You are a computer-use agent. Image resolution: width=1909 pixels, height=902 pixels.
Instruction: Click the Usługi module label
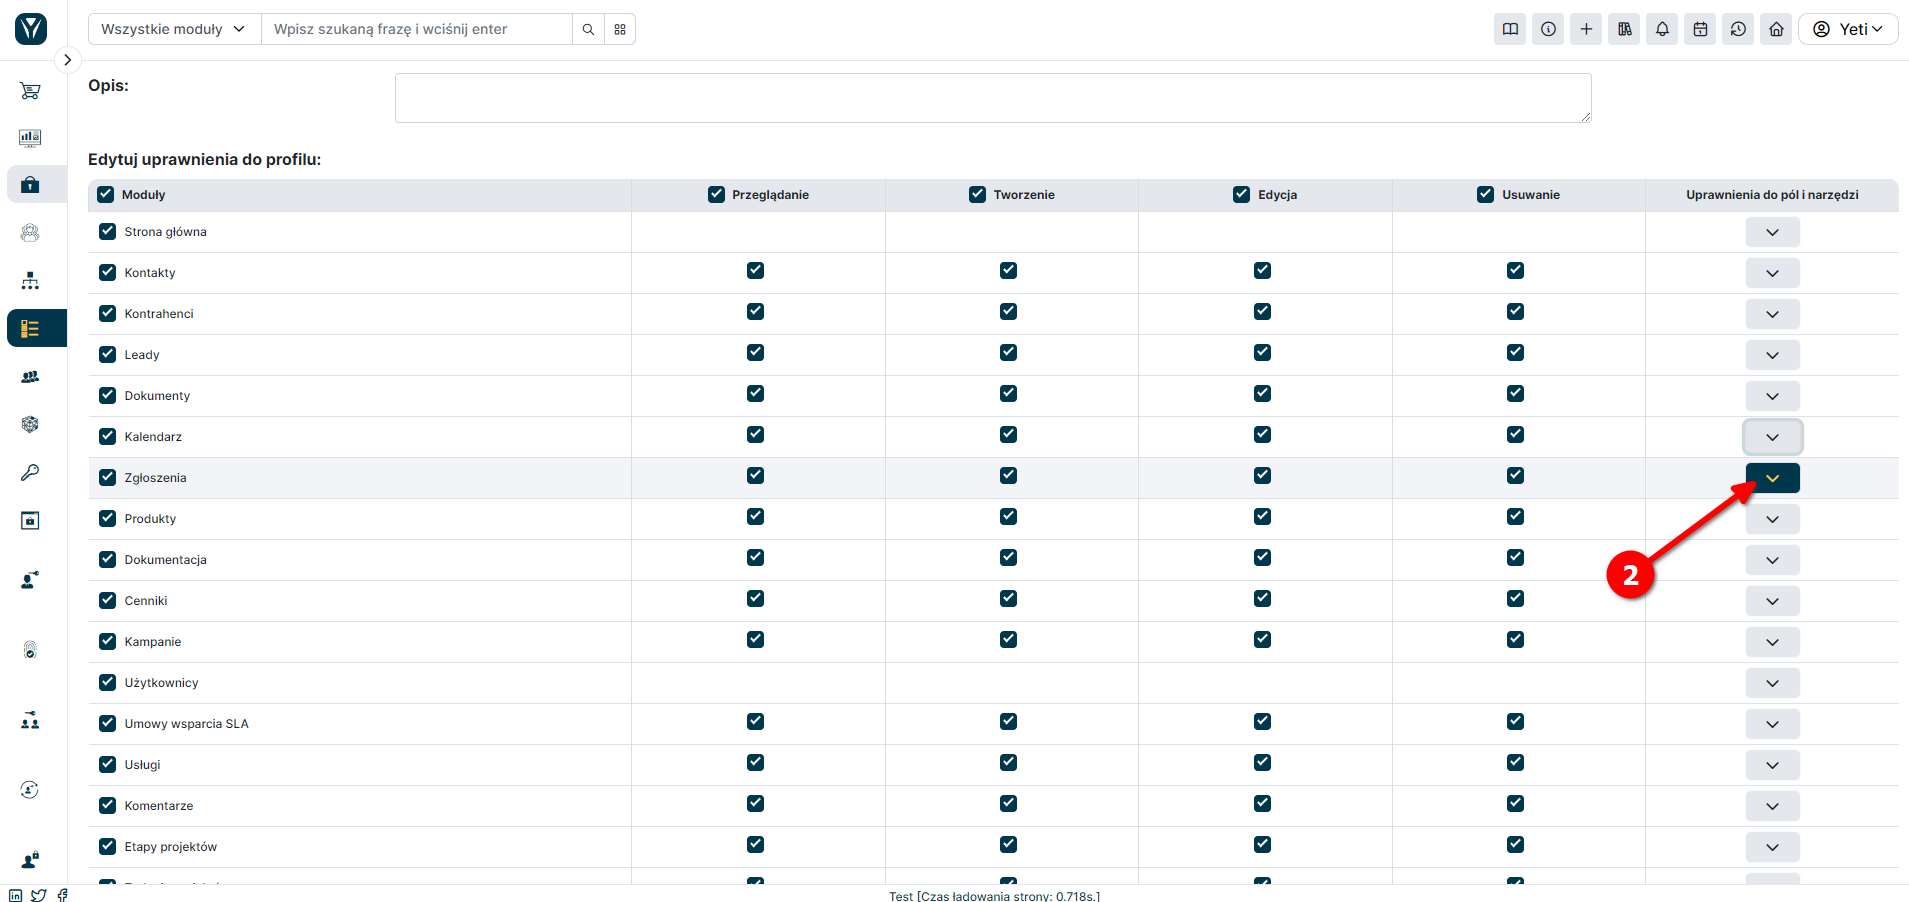coord(142,765)
